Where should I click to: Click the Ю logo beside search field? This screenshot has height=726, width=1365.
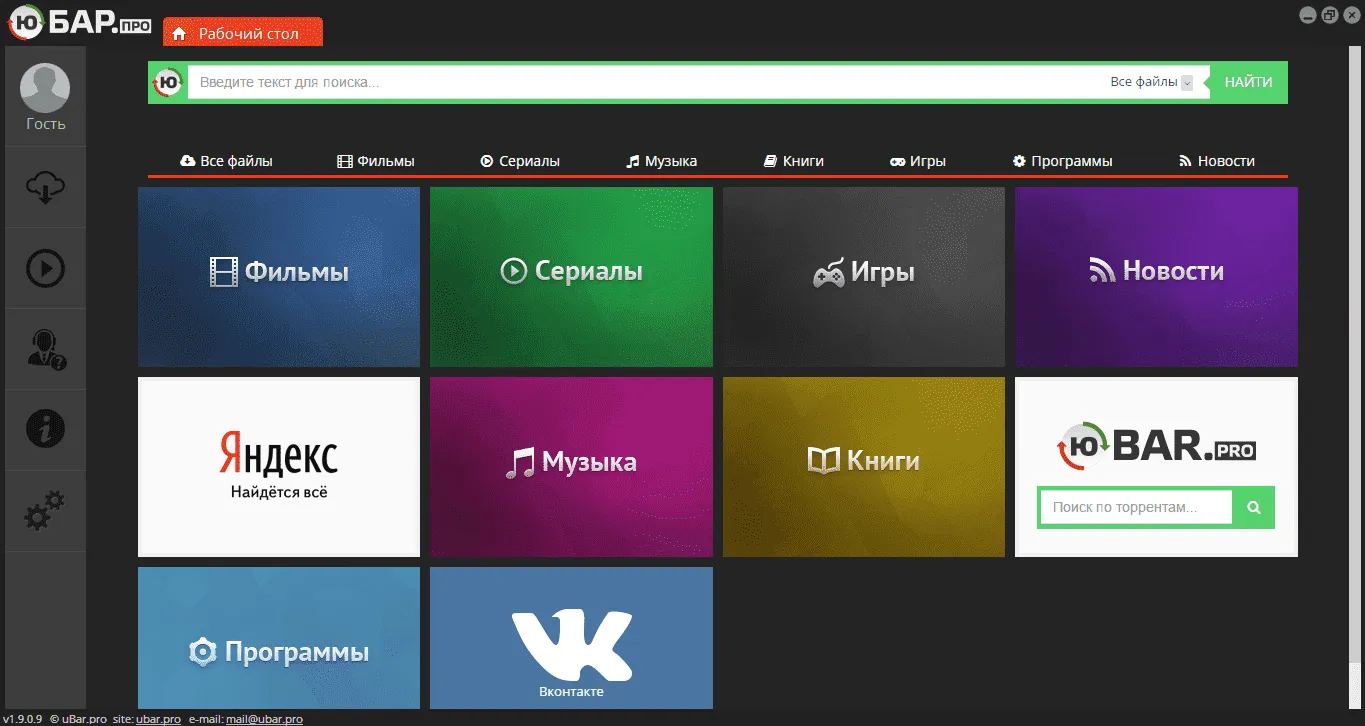pyautogui.click(x=169, y=83)
